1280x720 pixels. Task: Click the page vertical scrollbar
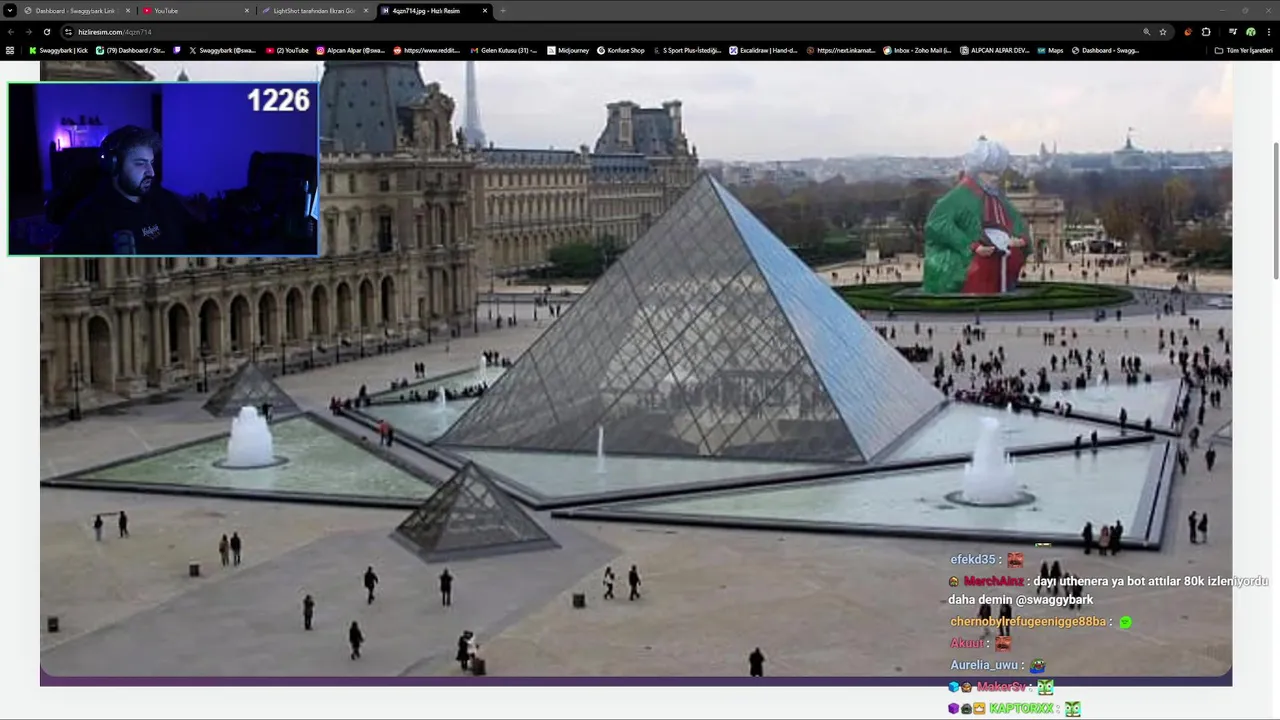(1275, 210)
